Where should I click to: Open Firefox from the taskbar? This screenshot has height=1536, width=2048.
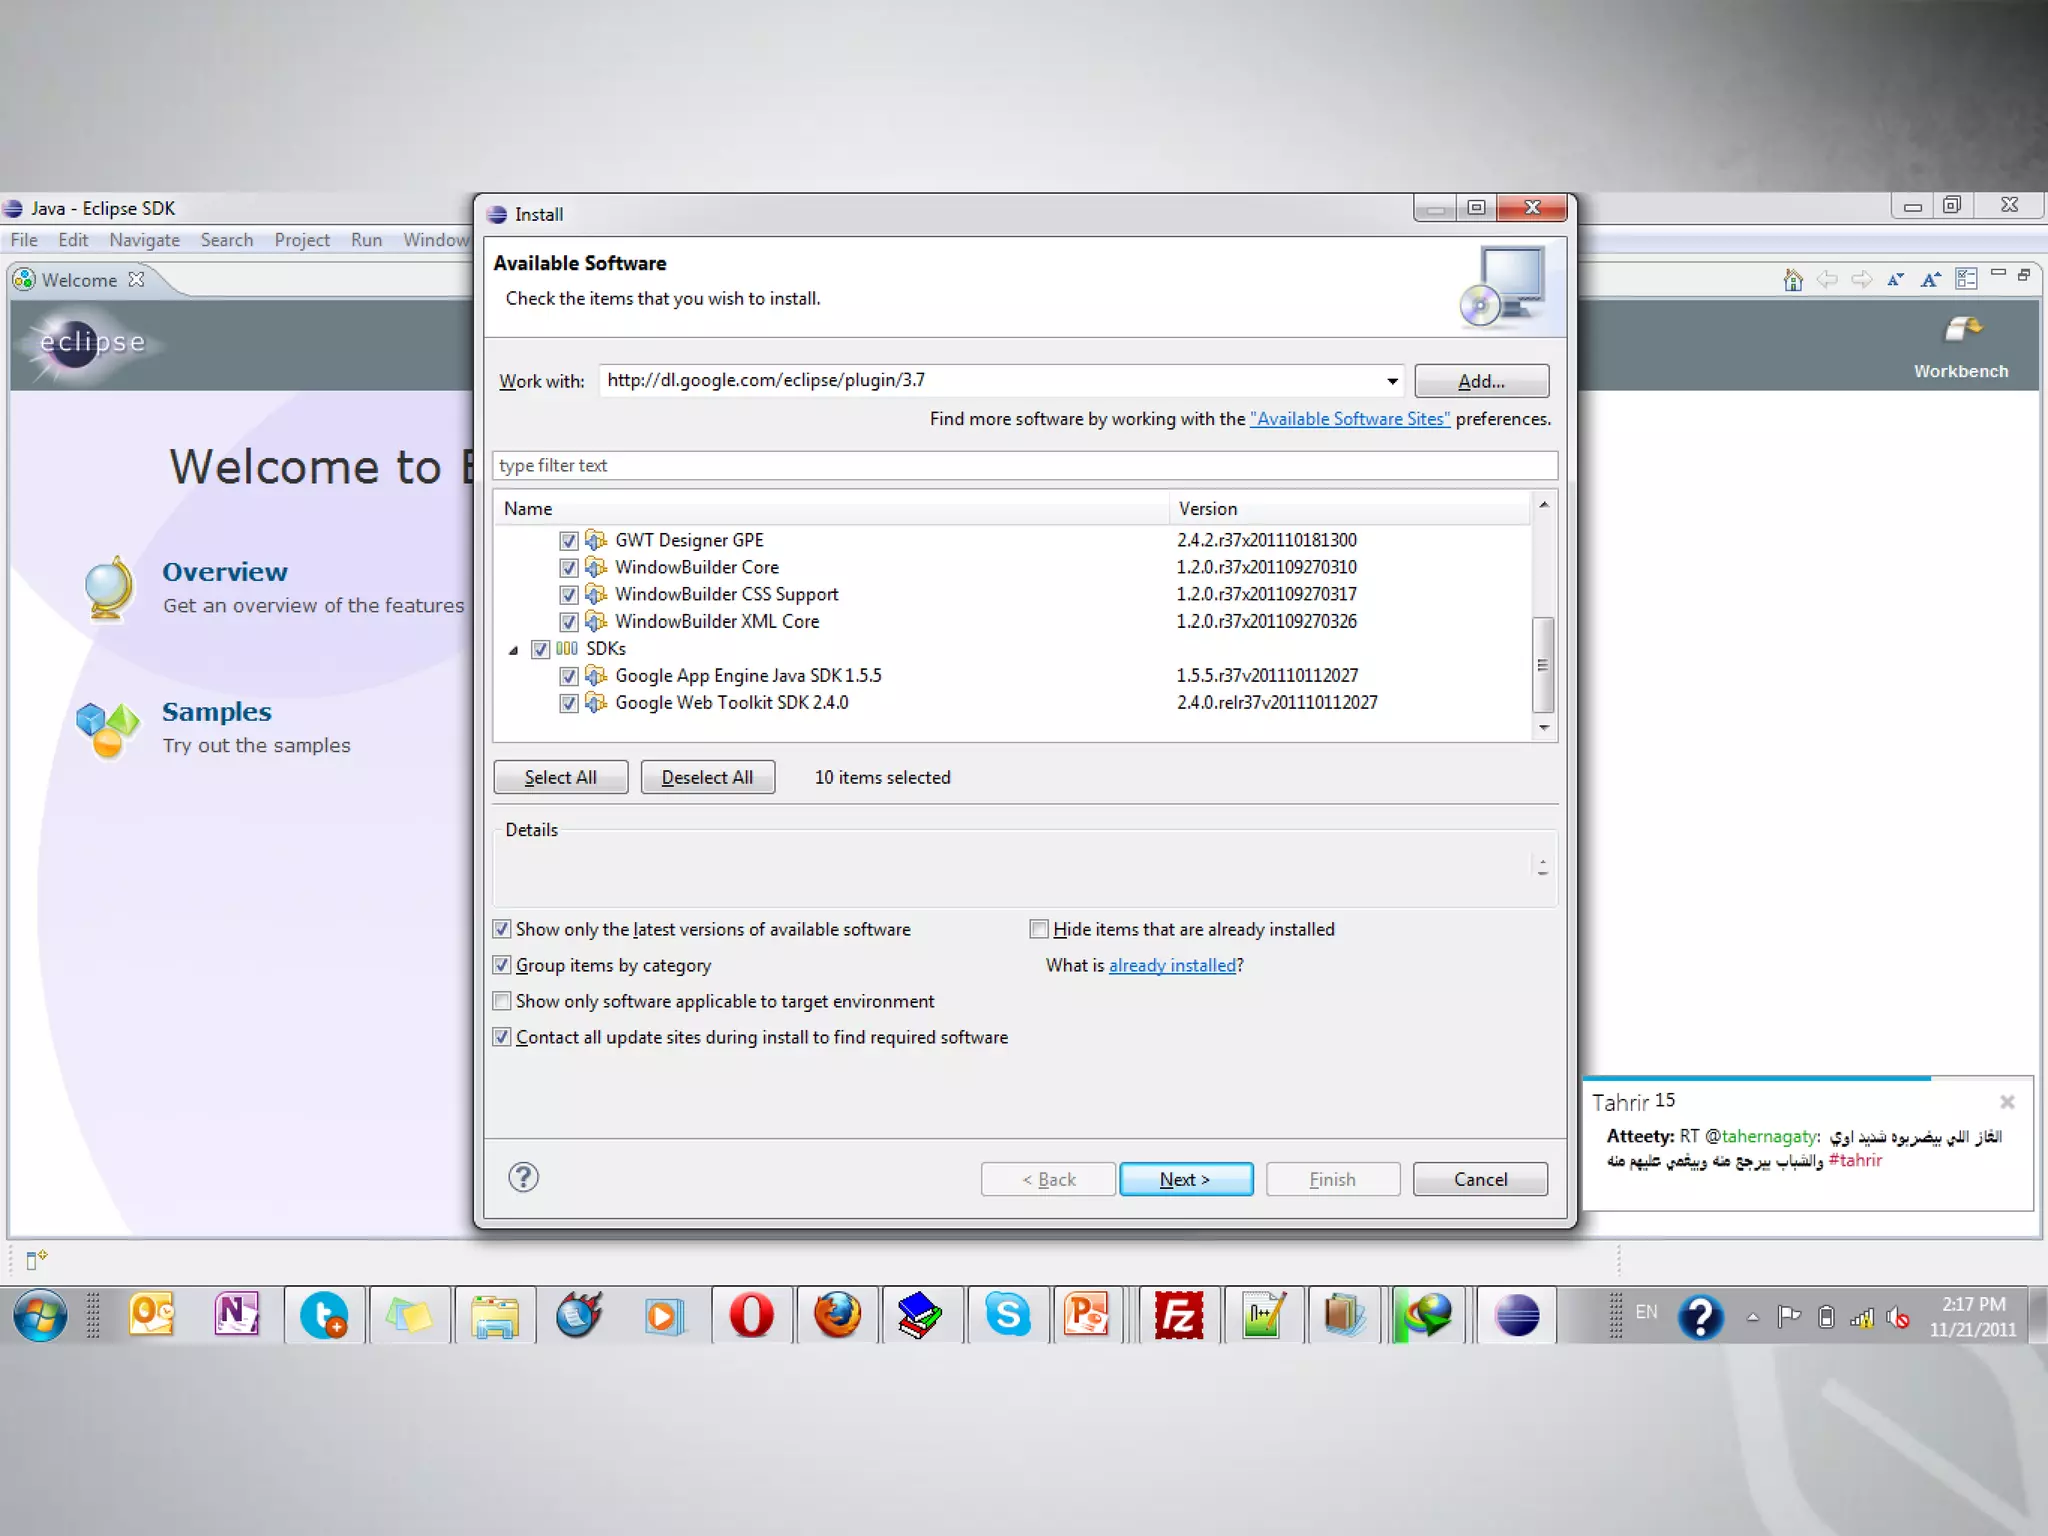pyautogui.click(x=837, y=1314)
